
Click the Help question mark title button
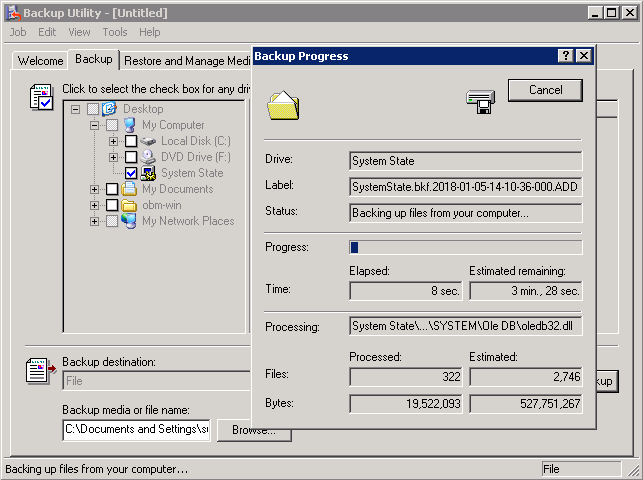click(566, 56)
